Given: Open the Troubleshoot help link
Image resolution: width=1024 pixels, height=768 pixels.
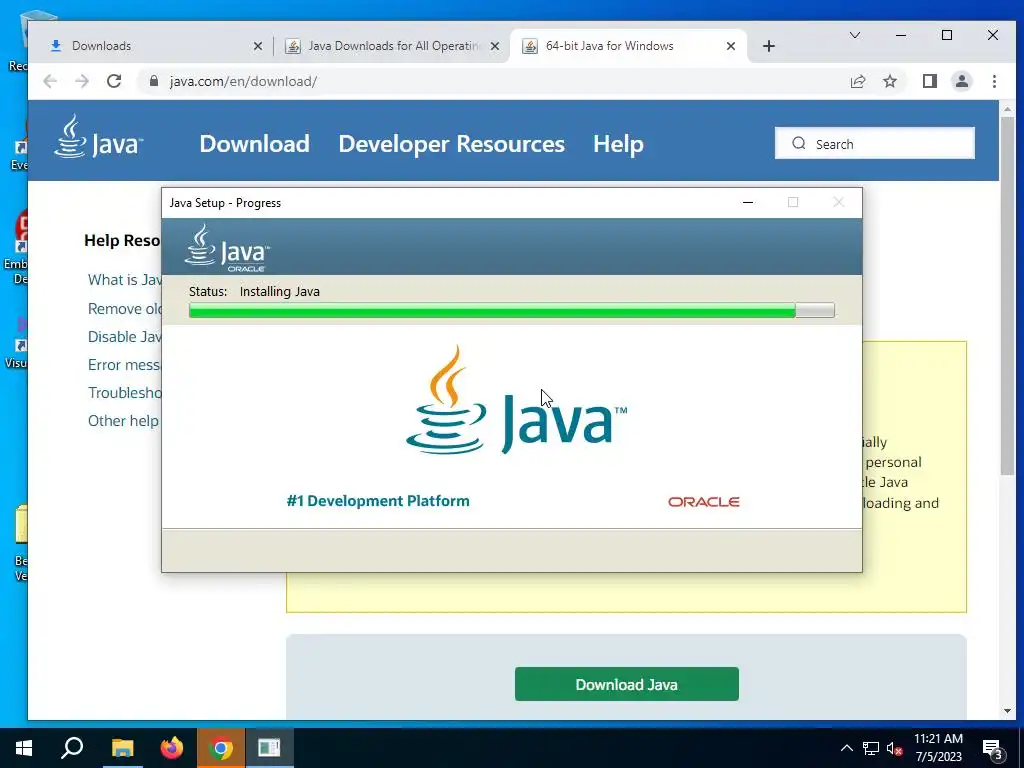Looking at the screenshot, I should point(125,393).
